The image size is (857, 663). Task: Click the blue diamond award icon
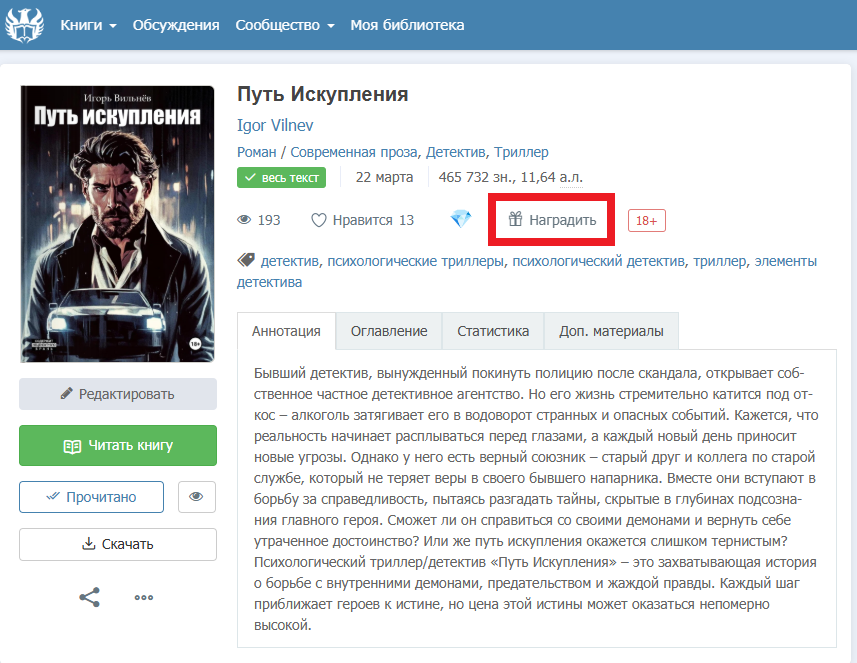[x=460, y=220]
